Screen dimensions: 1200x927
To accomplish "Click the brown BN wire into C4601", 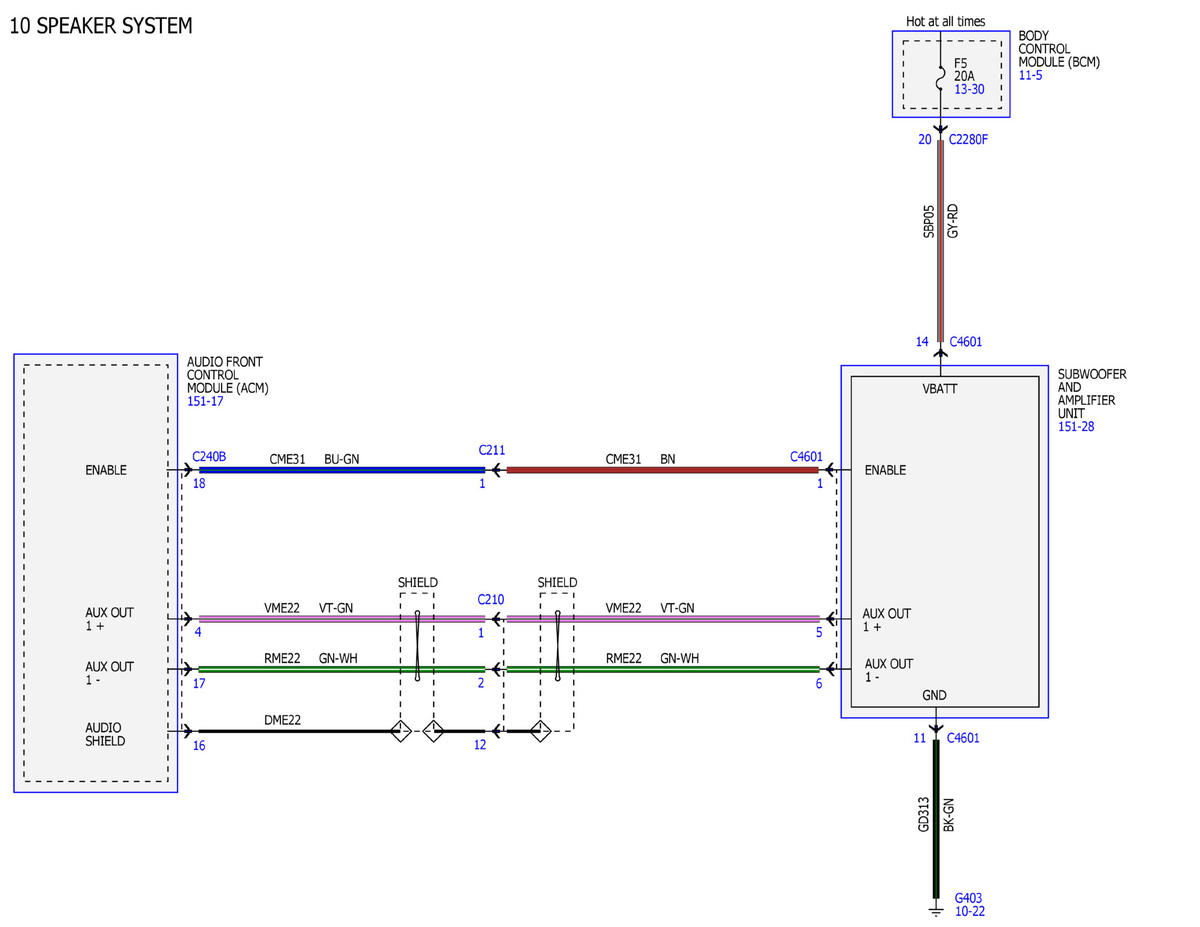I will point(662,470).
